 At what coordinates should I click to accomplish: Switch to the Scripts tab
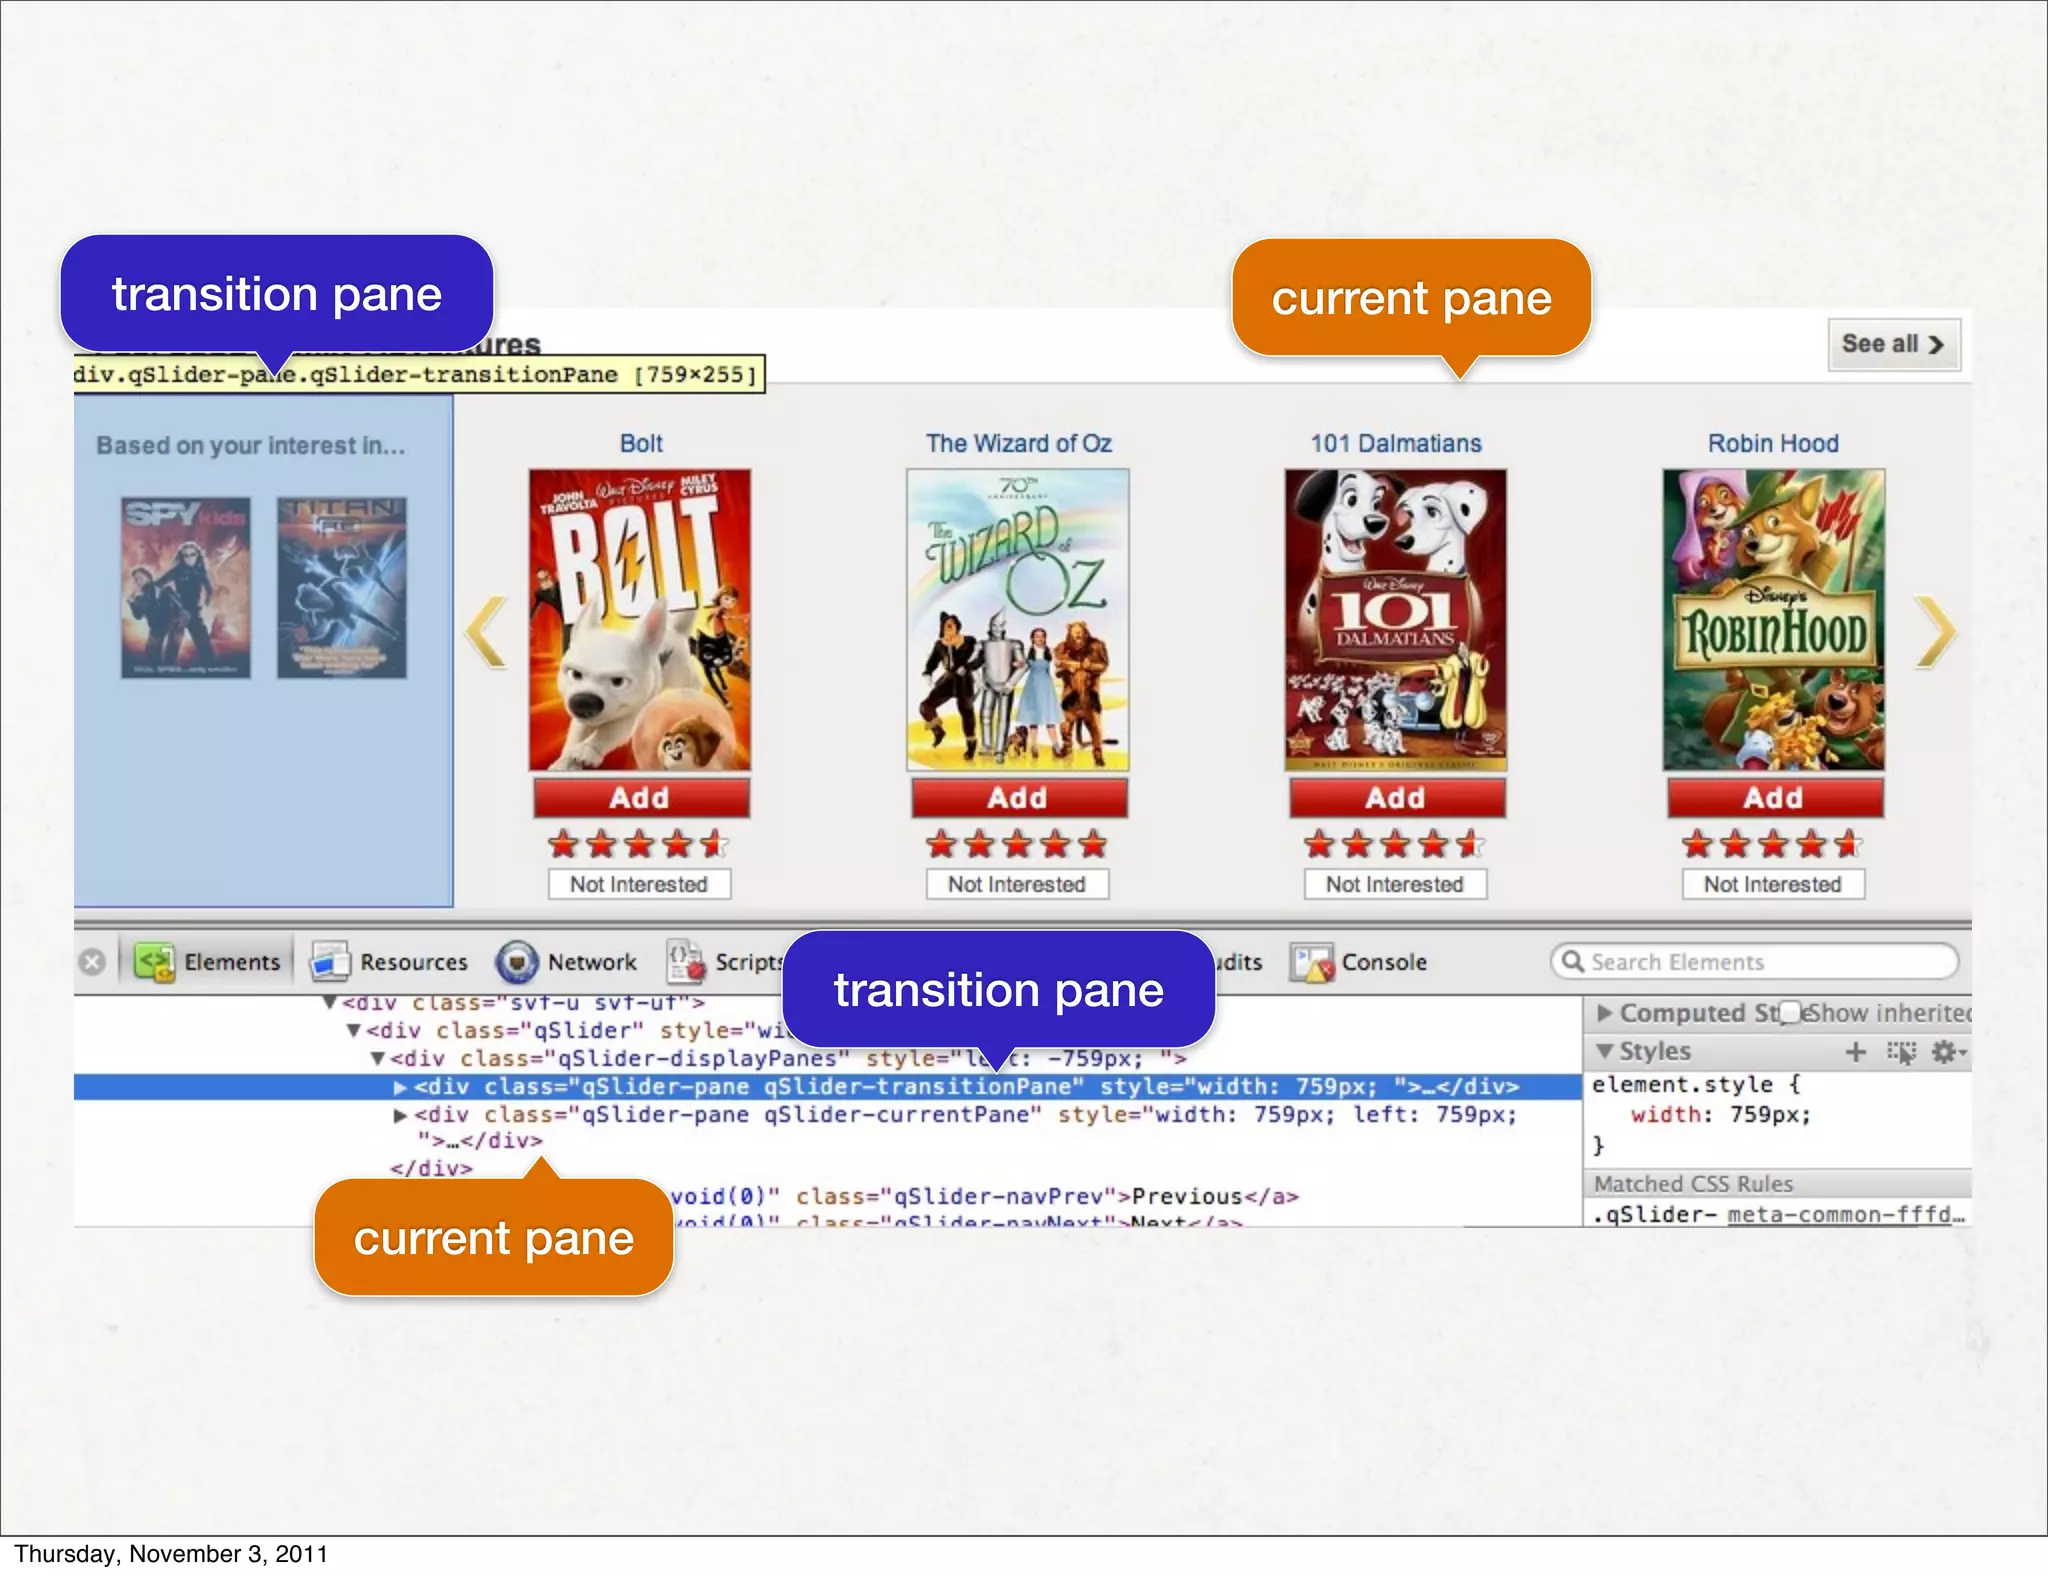725,962
